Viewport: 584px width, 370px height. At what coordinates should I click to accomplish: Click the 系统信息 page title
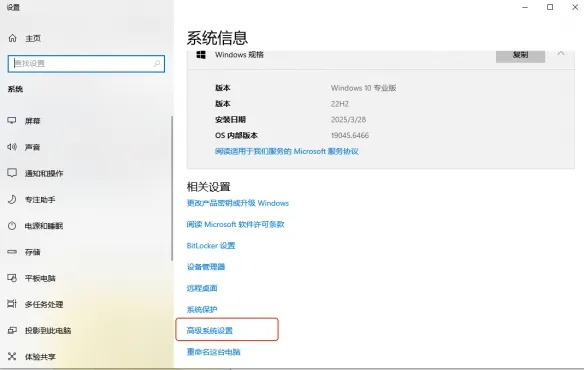[217, 38]
